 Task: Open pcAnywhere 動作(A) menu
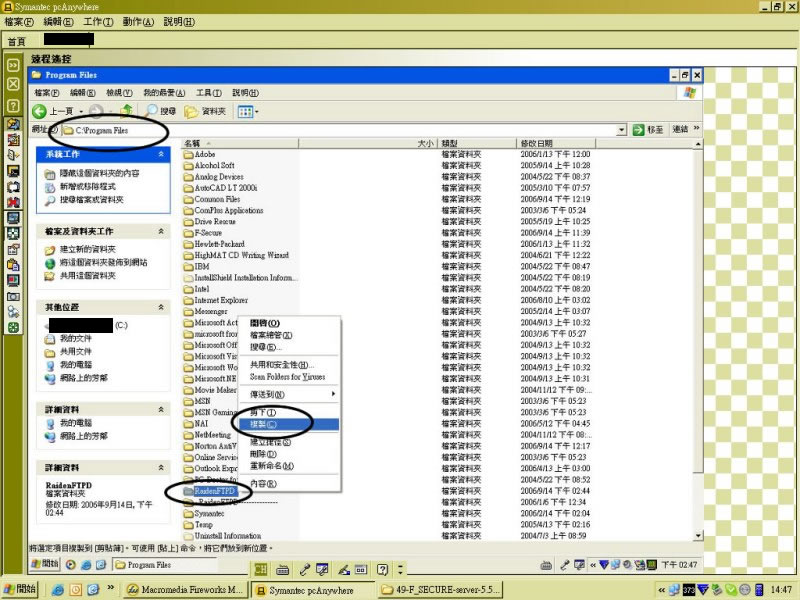coord(138,22)
